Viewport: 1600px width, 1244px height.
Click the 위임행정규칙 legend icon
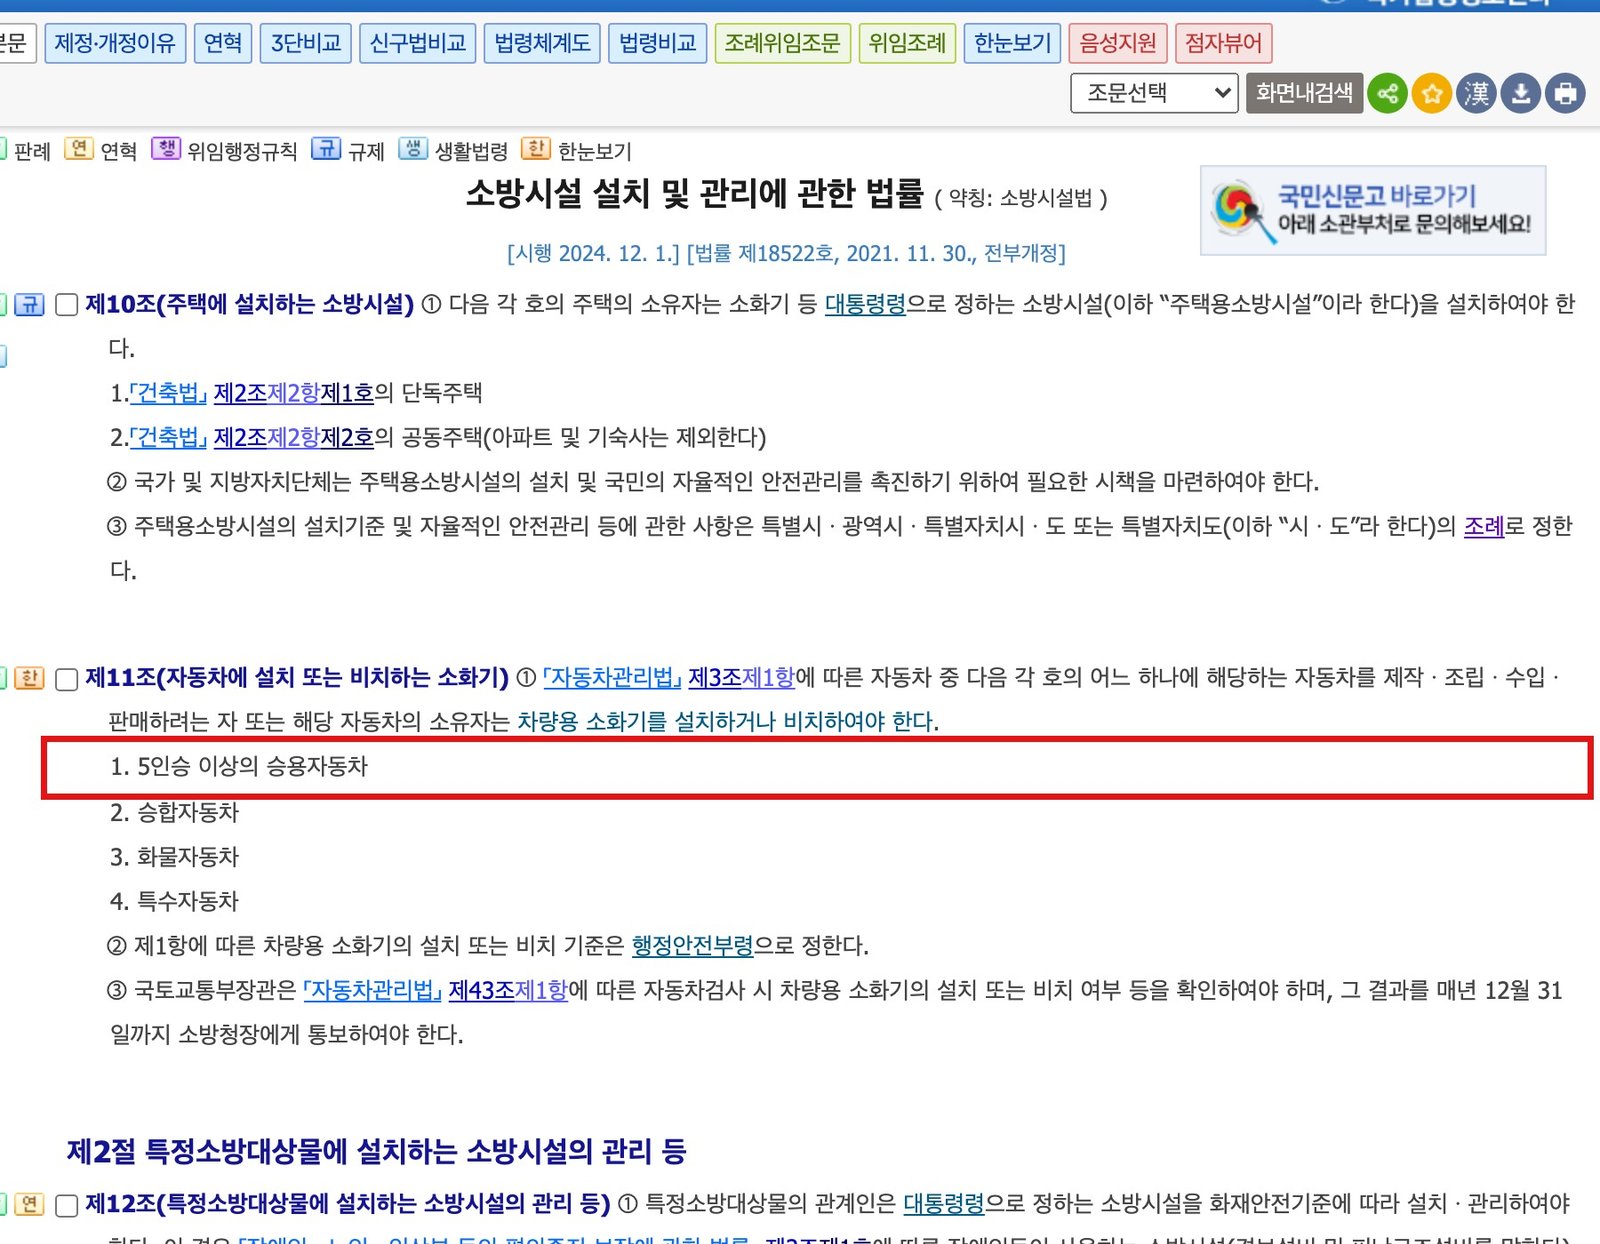166,149
